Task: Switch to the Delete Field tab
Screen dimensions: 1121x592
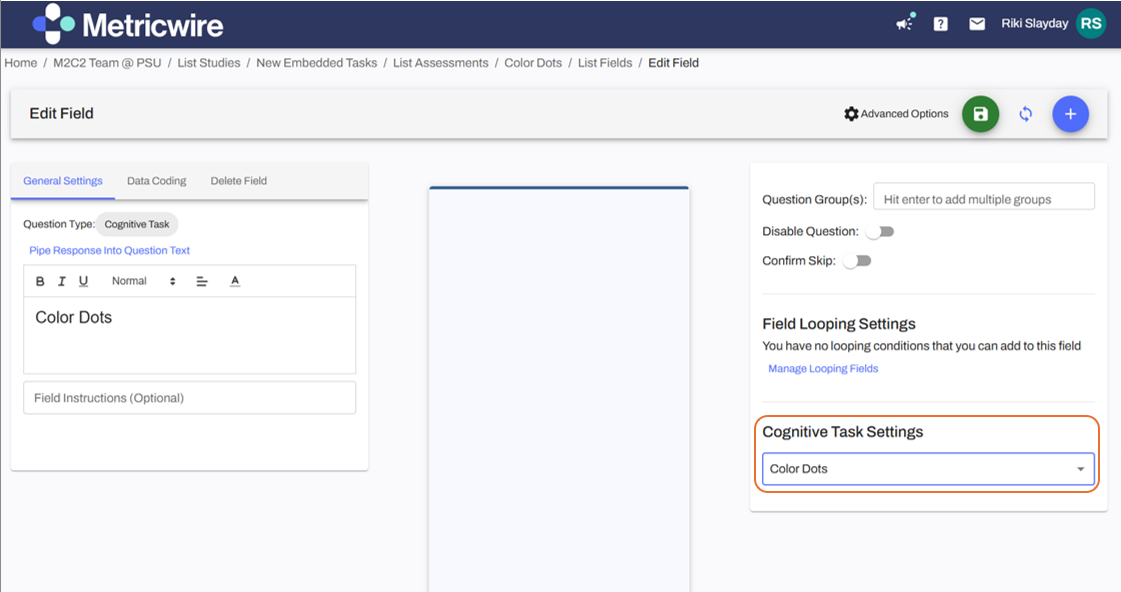Action: (x=238, y=181)
